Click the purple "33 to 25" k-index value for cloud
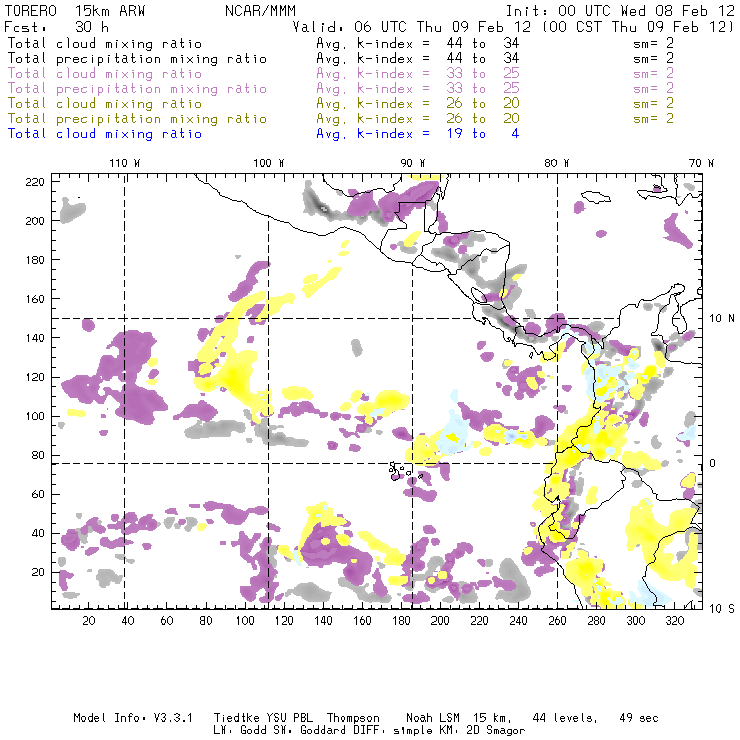This screenshot has width=740, height=740. pyautogui.click(x=483, y=74)
